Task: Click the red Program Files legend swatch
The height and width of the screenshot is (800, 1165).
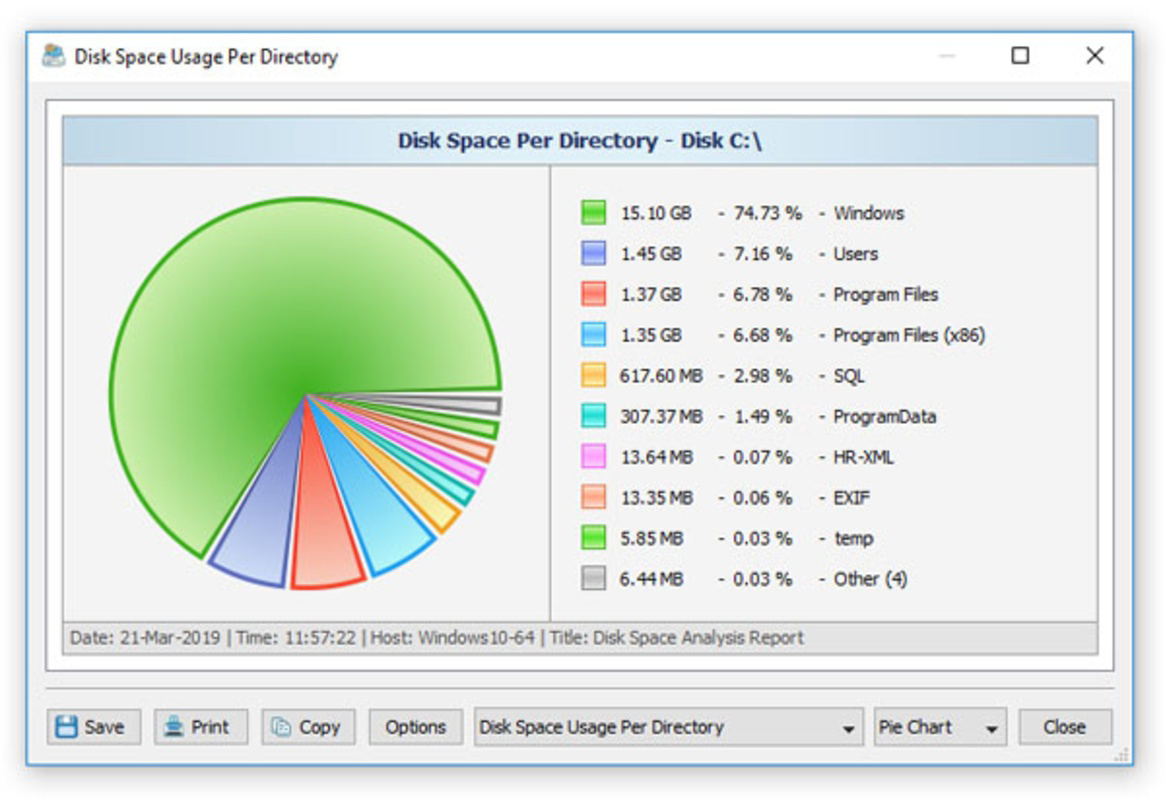Action: (x=593, y=294)
